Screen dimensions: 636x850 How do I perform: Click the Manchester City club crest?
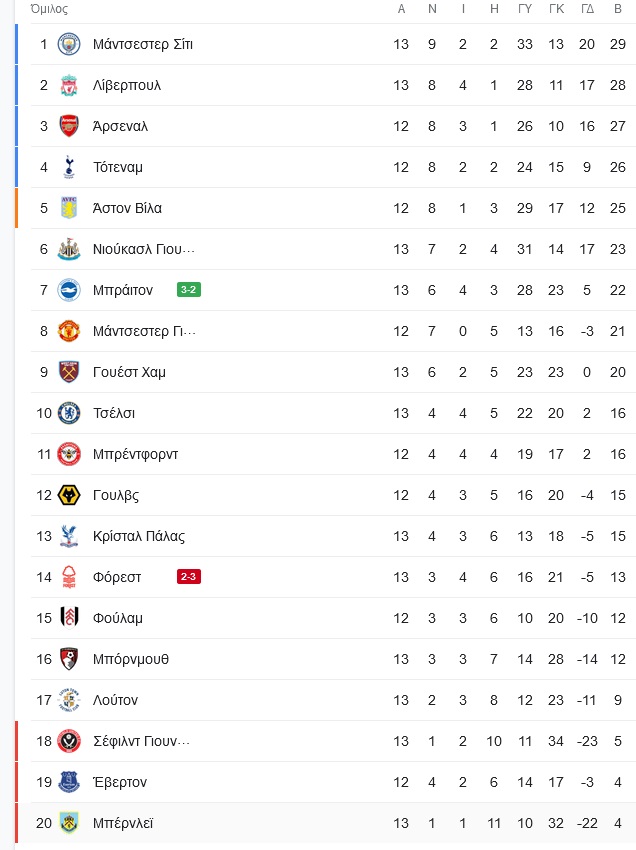coord(69,44)
